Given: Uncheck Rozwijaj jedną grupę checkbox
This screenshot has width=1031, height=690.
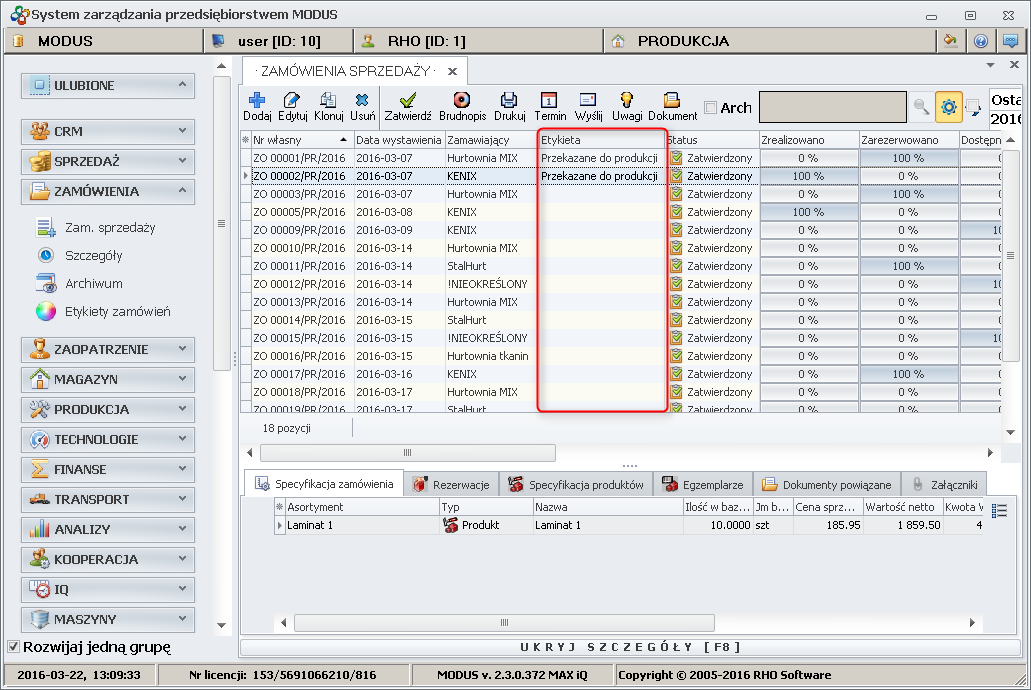Looking at the screenshot, I should 13,647.
